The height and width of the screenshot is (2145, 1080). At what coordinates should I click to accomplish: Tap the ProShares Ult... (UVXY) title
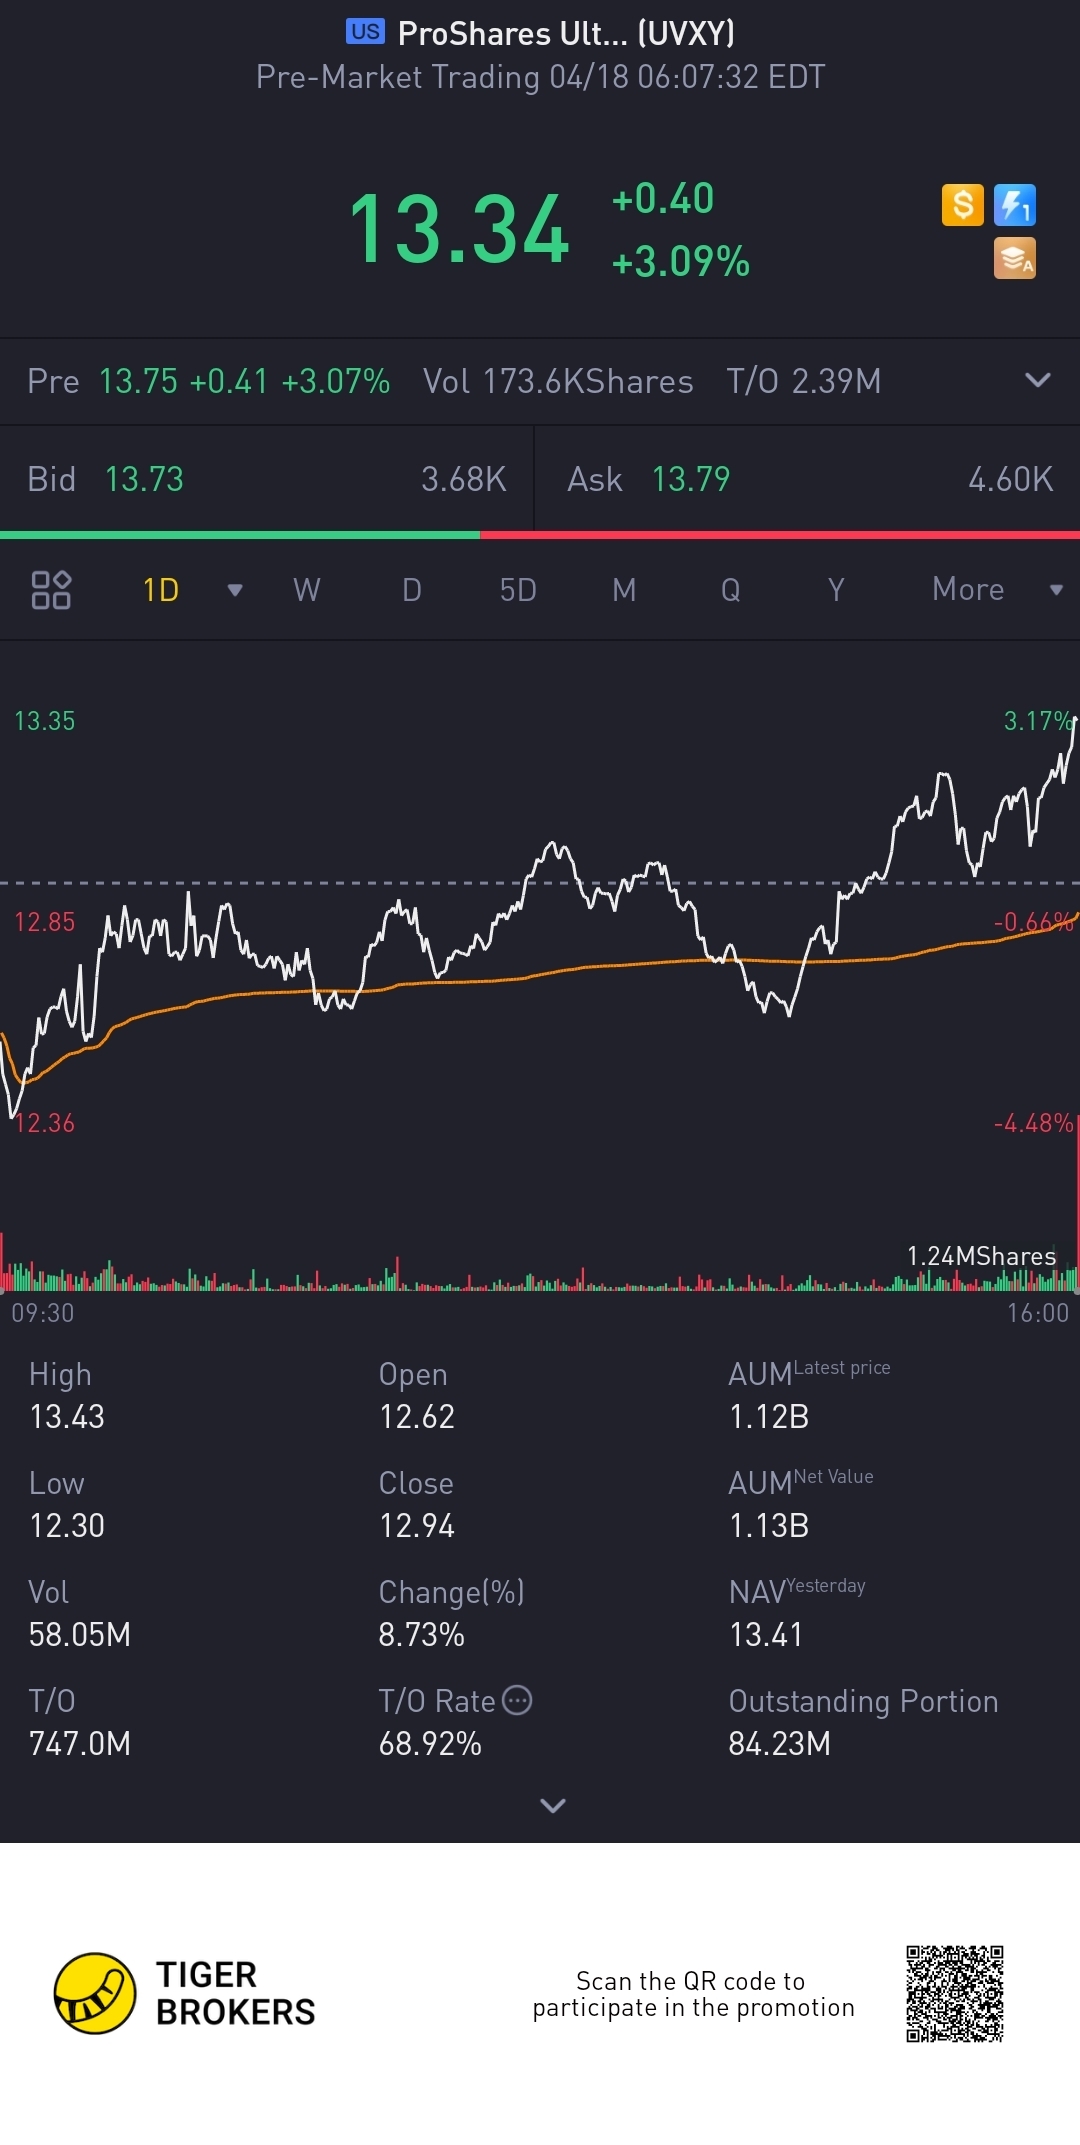click(566, 33)
